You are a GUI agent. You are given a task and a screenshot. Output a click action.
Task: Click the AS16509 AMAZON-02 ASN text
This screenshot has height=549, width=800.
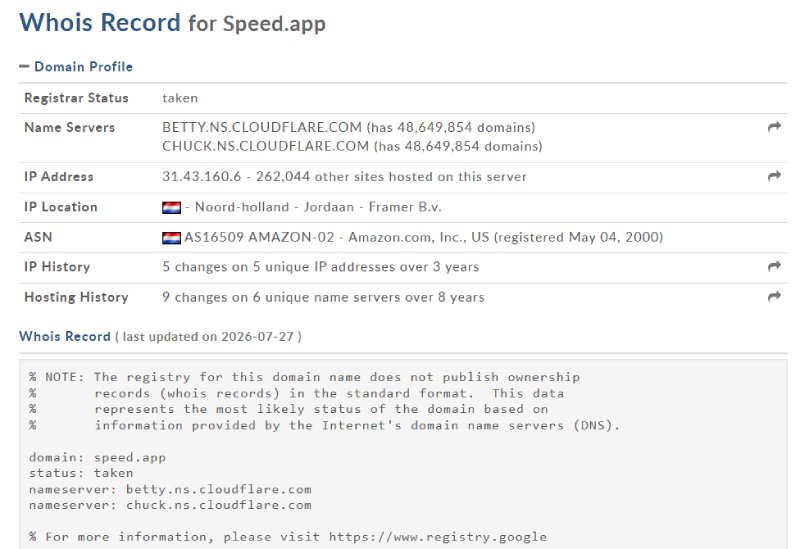point(259,237)
